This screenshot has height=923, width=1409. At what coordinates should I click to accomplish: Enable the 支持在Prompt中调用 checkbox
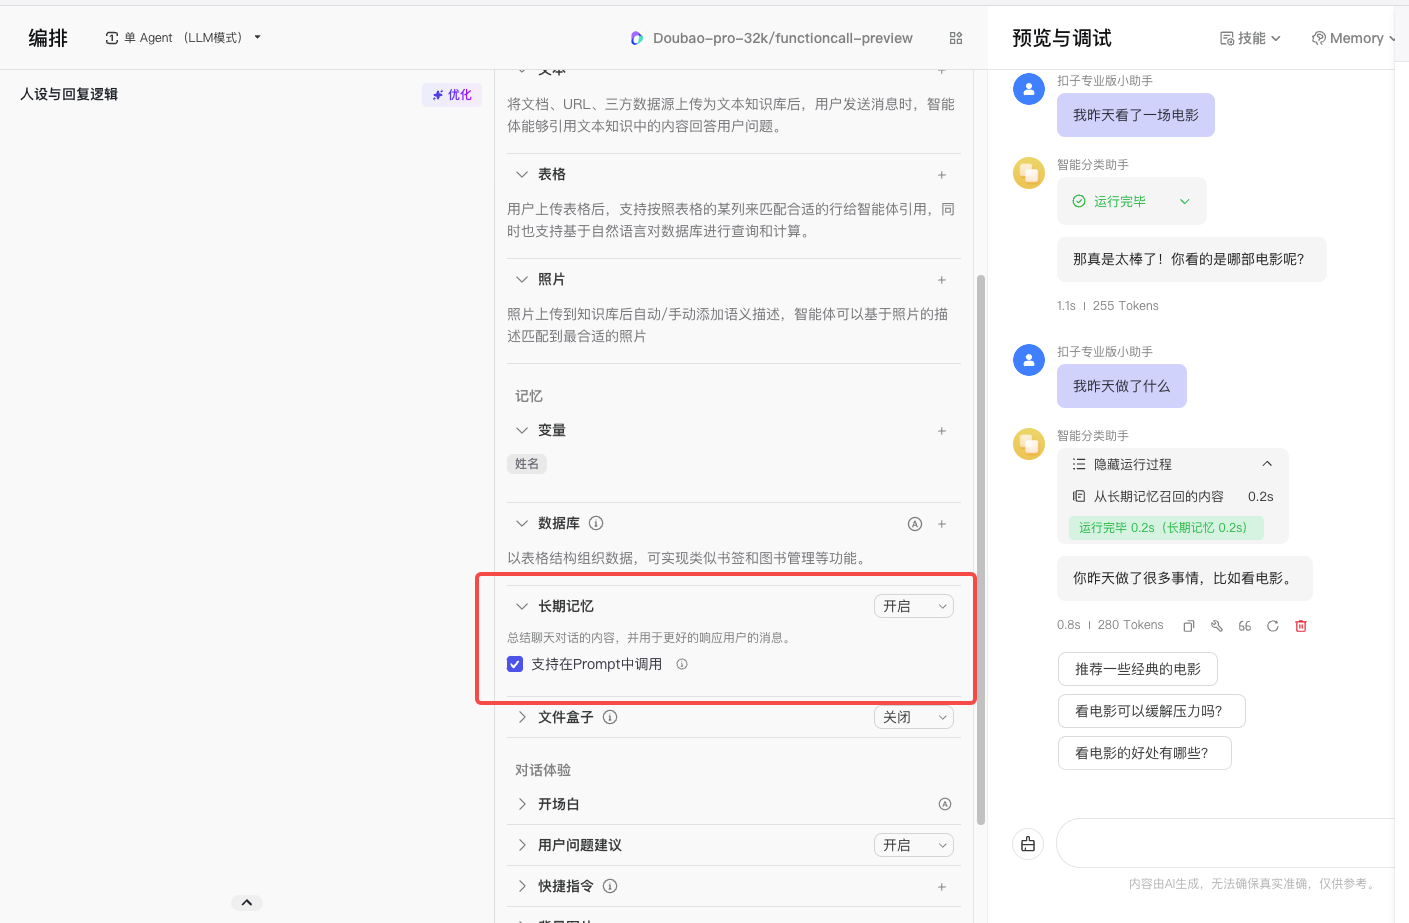point(515,664)
